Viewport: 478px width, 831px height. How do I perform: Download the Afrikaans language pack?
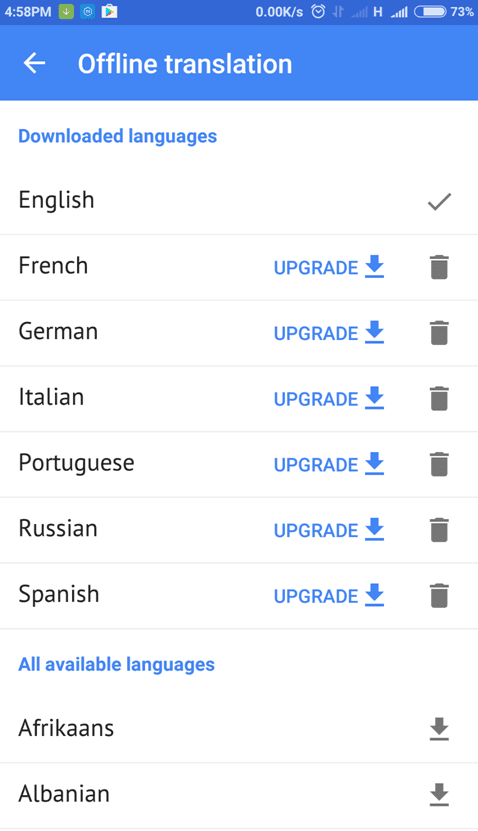(x=439, y=729)
